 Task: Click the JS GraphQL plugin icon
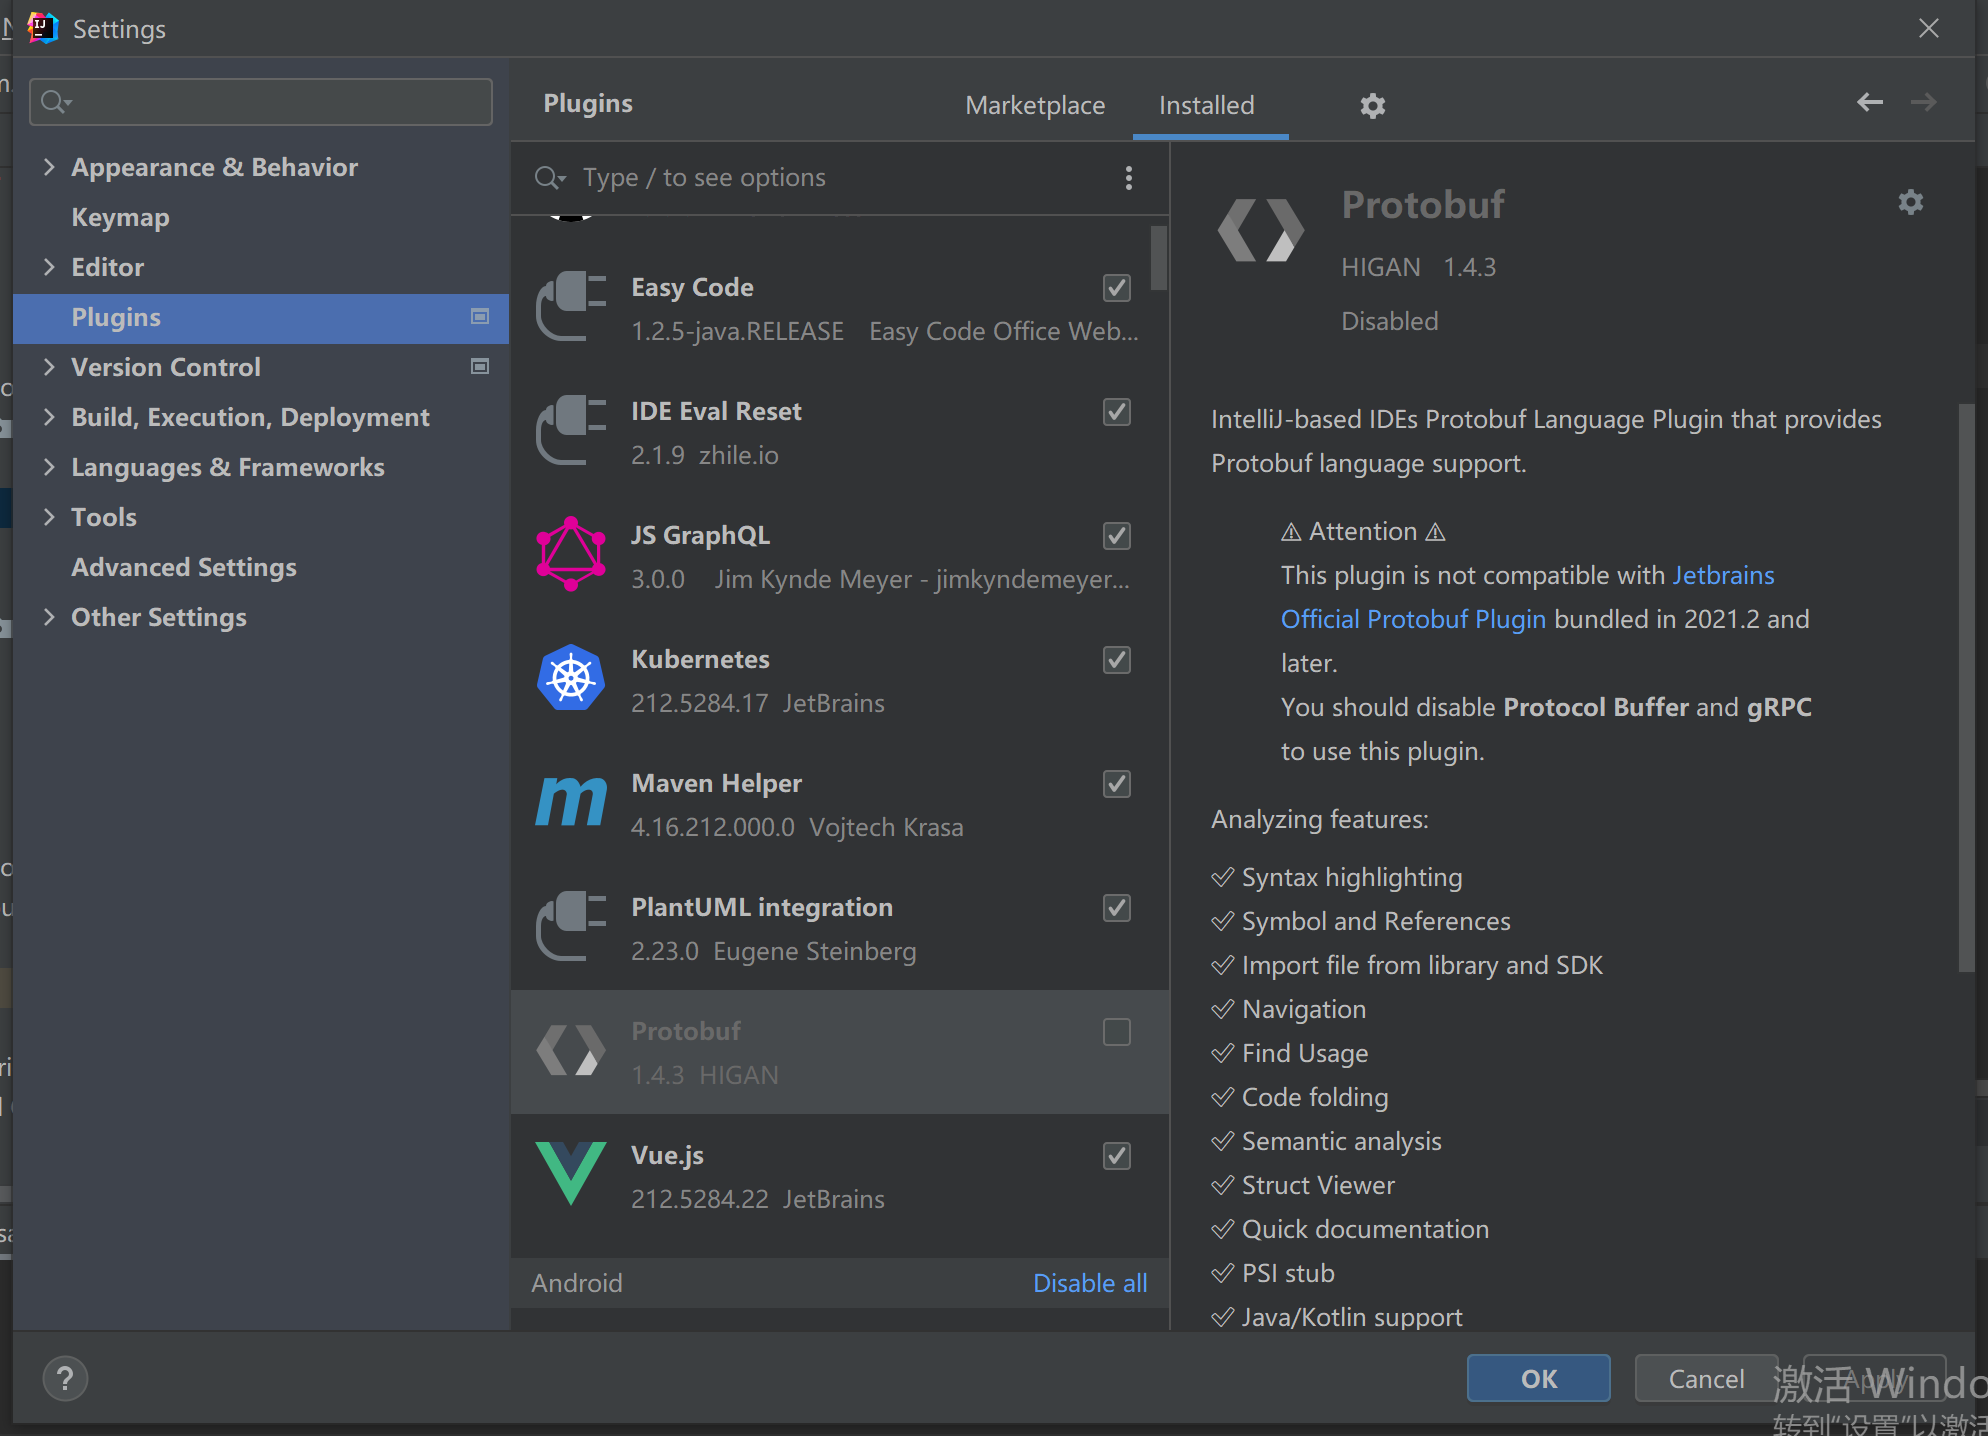pyautogui.click(x=571, y=555)
